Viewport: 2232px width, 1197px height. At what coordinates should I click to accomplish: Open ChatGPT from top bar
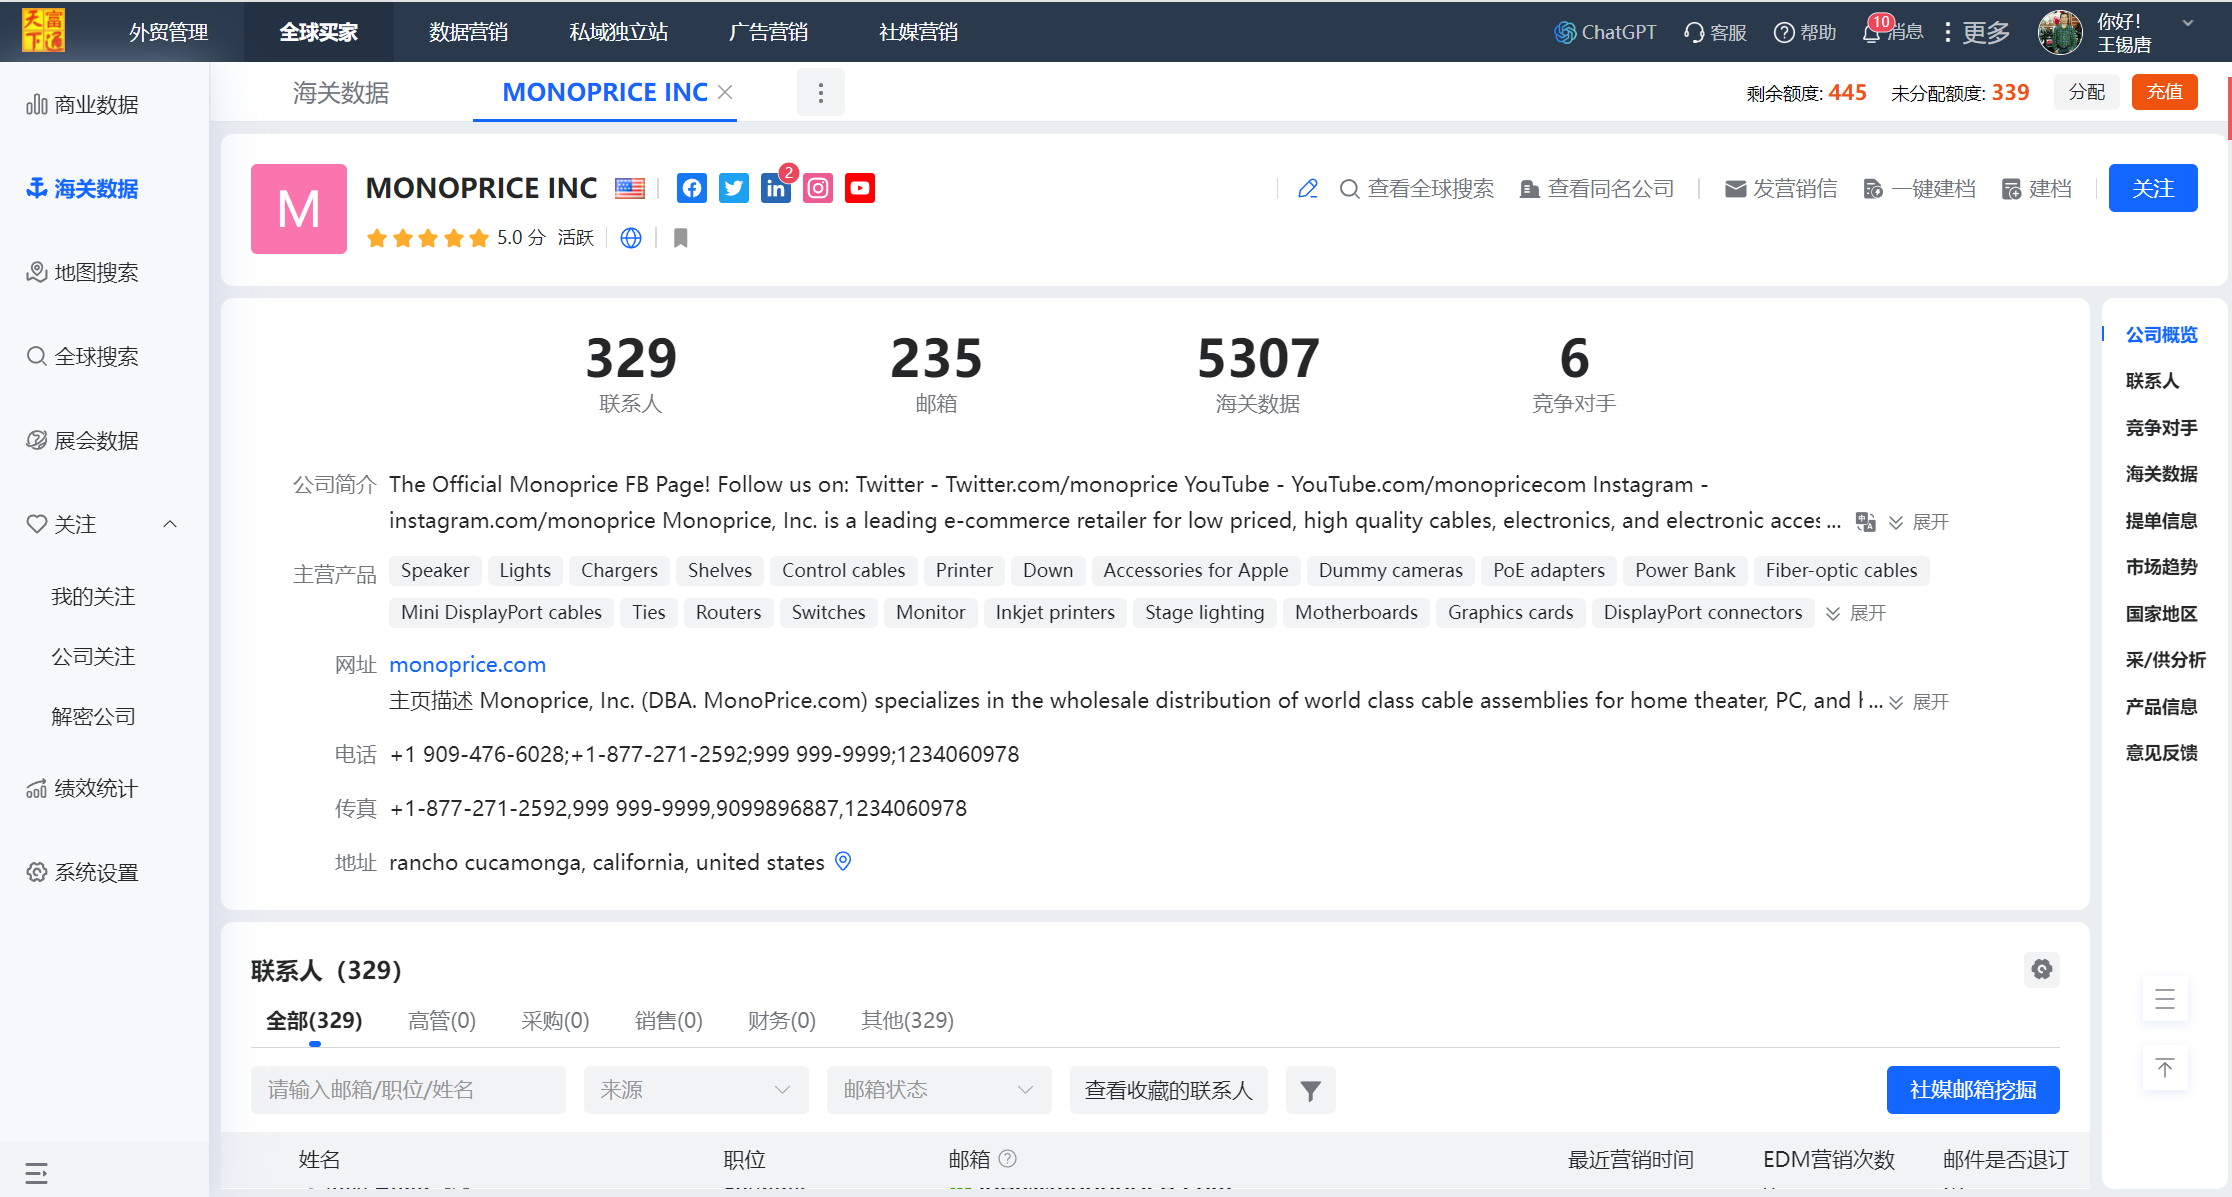(1604, 32)
